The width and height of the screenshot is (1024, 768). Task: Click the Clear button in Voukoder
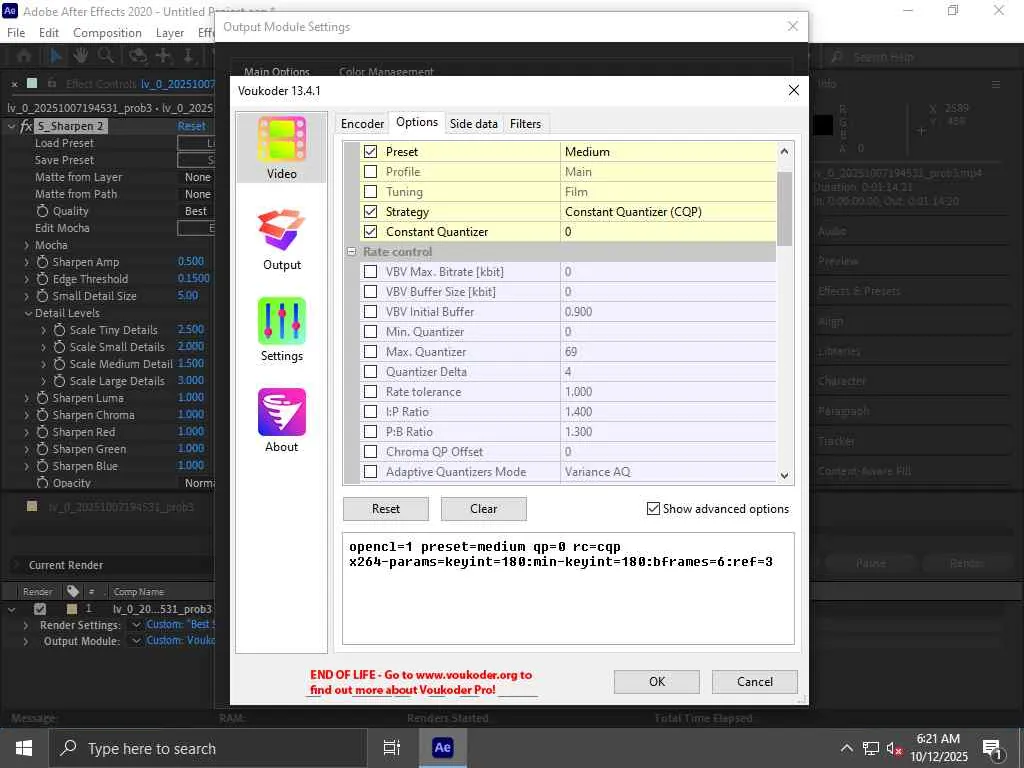click(484, 509)
